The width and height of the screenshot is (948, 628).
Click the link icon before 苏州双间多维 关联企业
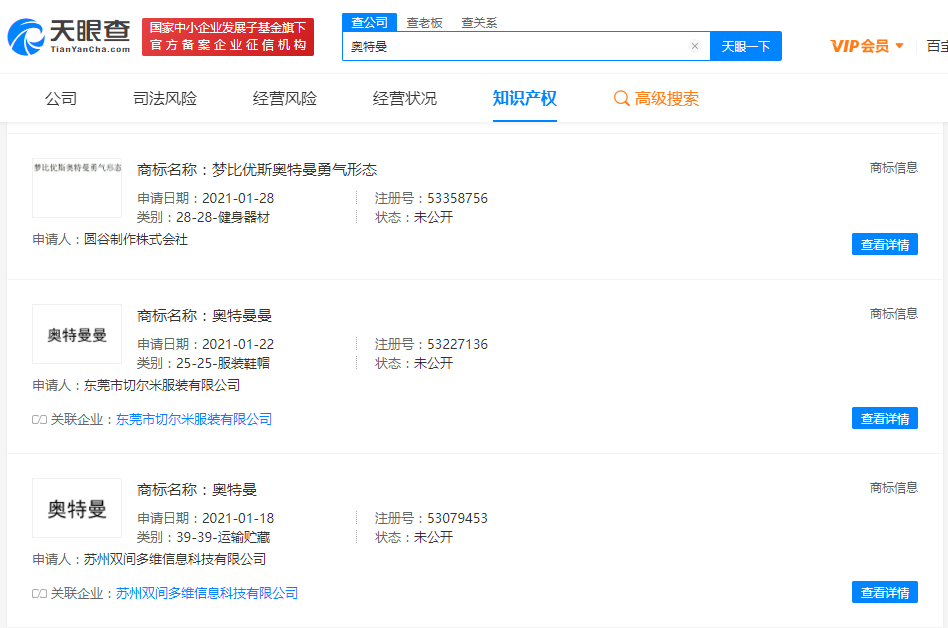coord(39,594)
